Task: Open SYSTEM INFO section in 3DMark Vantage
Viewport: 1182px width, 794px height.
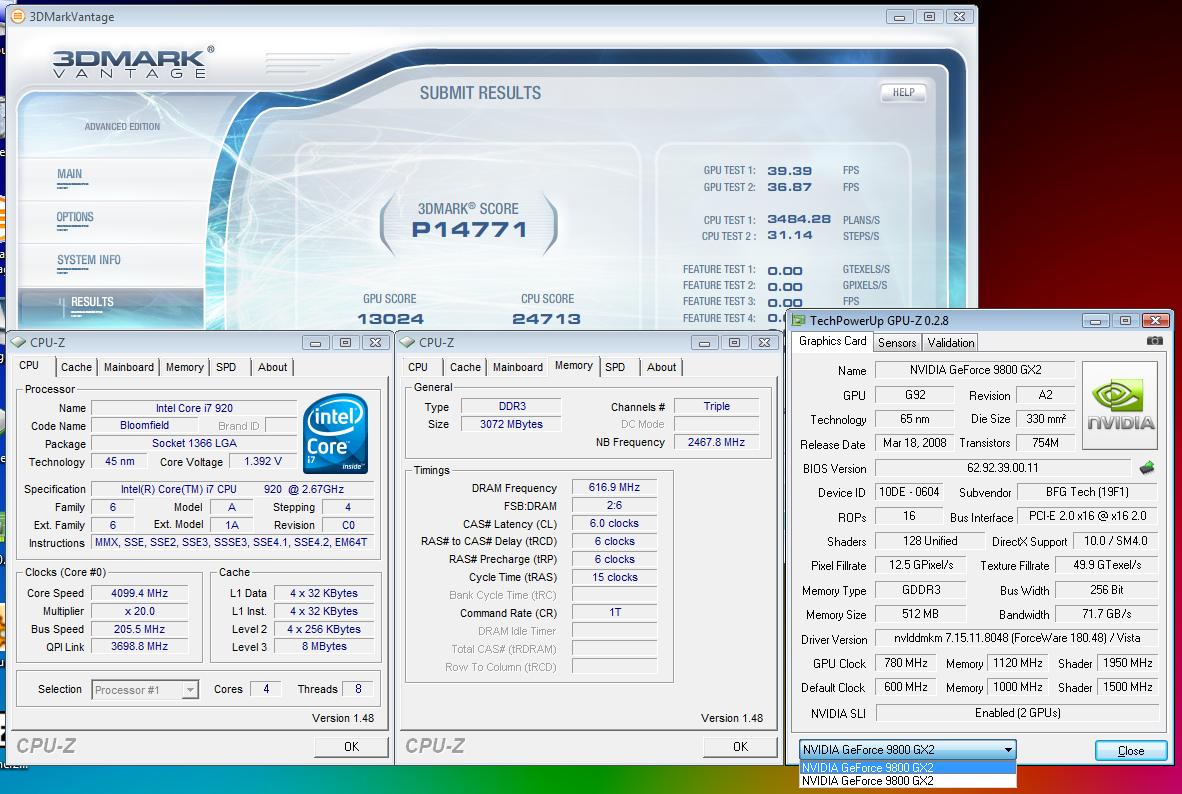Action: click(88, 260)
